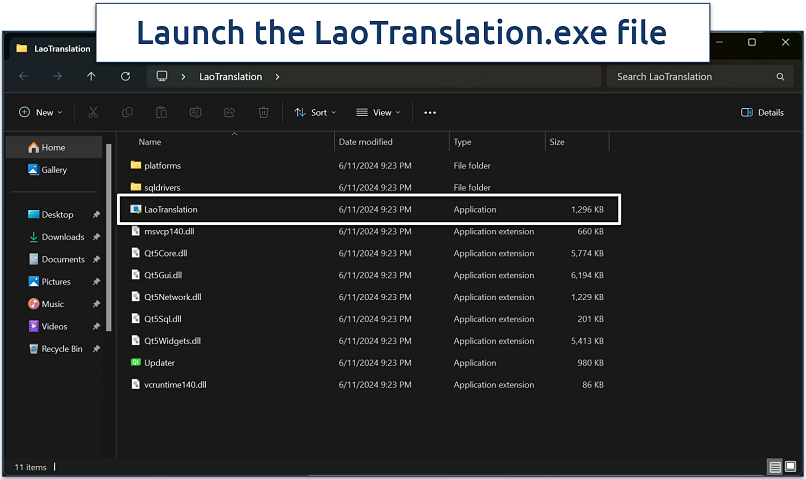
Task: Open the New item dropdown
Action: (x=41, y=113)
